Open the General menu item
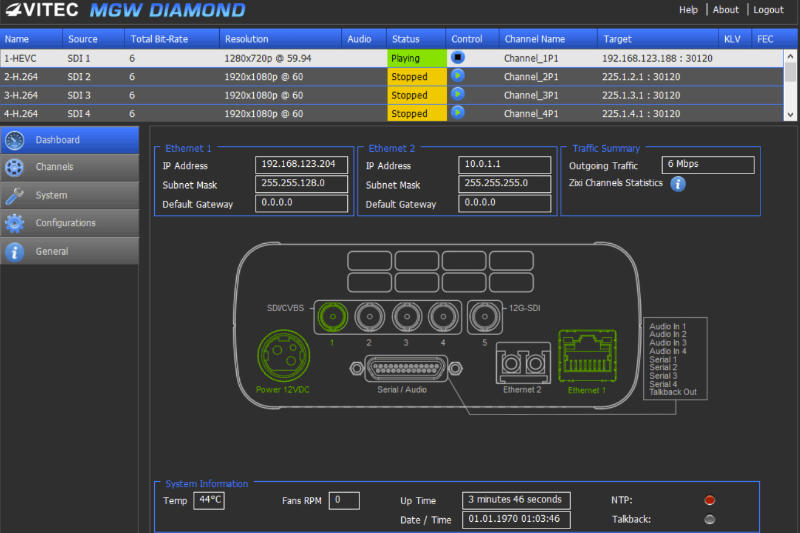The image size is (800, 533). tap(69, 251)
